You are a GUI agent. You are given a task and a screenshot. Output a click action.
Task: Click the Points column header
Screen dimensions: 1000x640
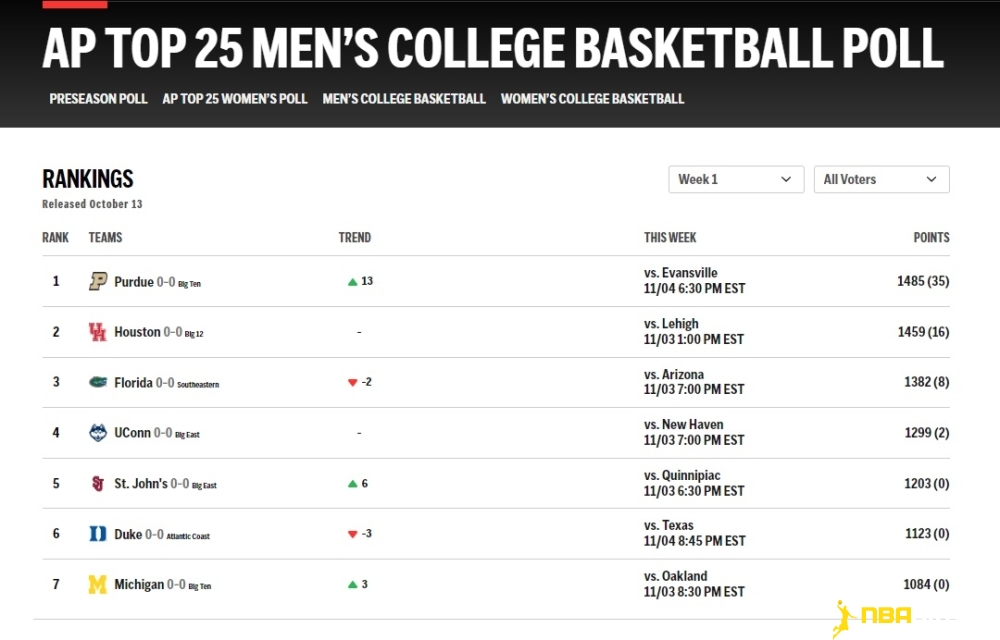[931, 238]
